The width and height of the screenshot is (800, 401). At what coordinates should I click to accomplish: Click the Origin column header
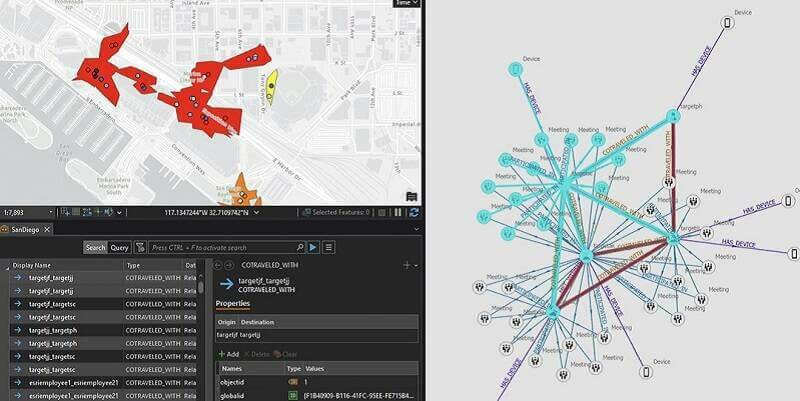pos(227,322)
